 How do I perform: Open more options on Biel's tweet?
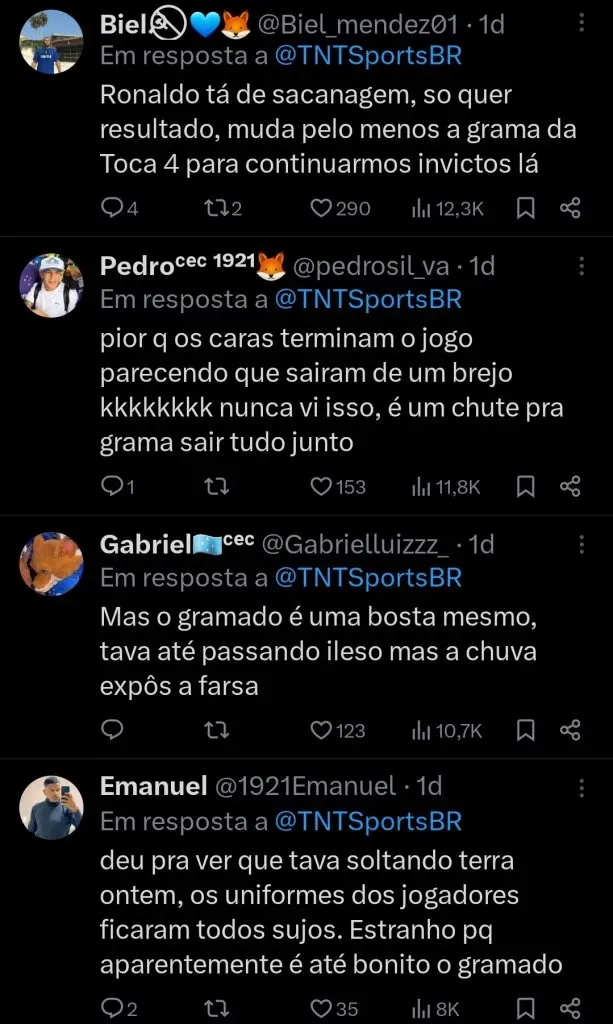583,22
